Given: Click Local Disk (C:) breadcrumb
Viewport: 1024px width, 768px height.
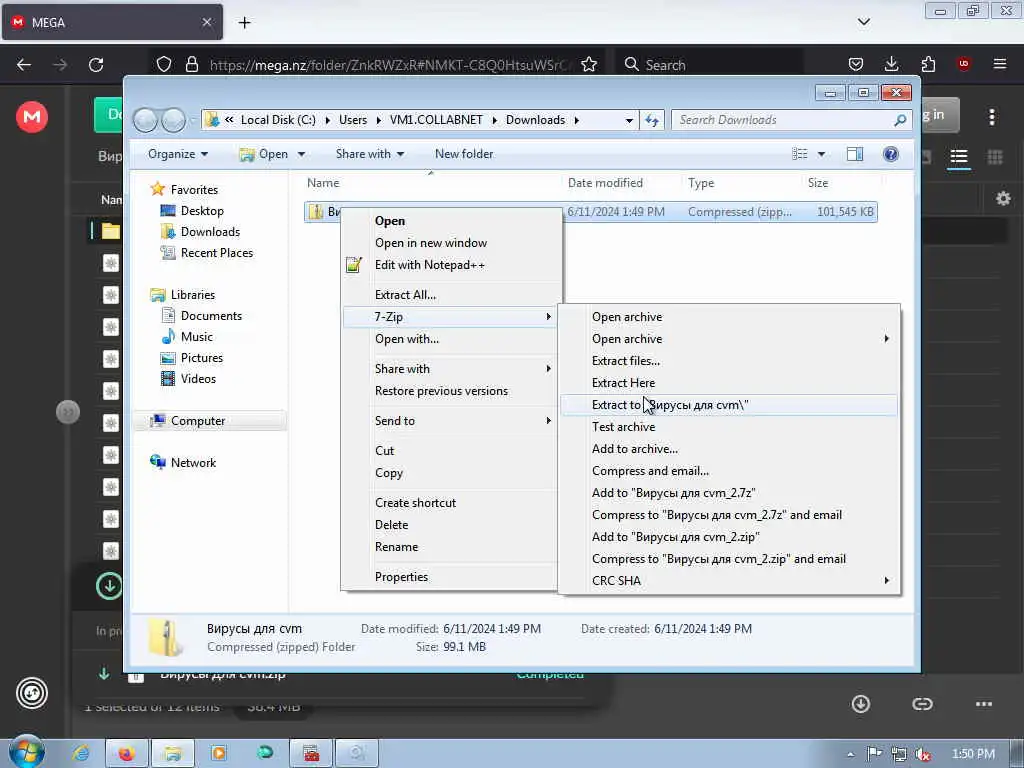Looking at the screenshot, I should [x=278, y=120].
